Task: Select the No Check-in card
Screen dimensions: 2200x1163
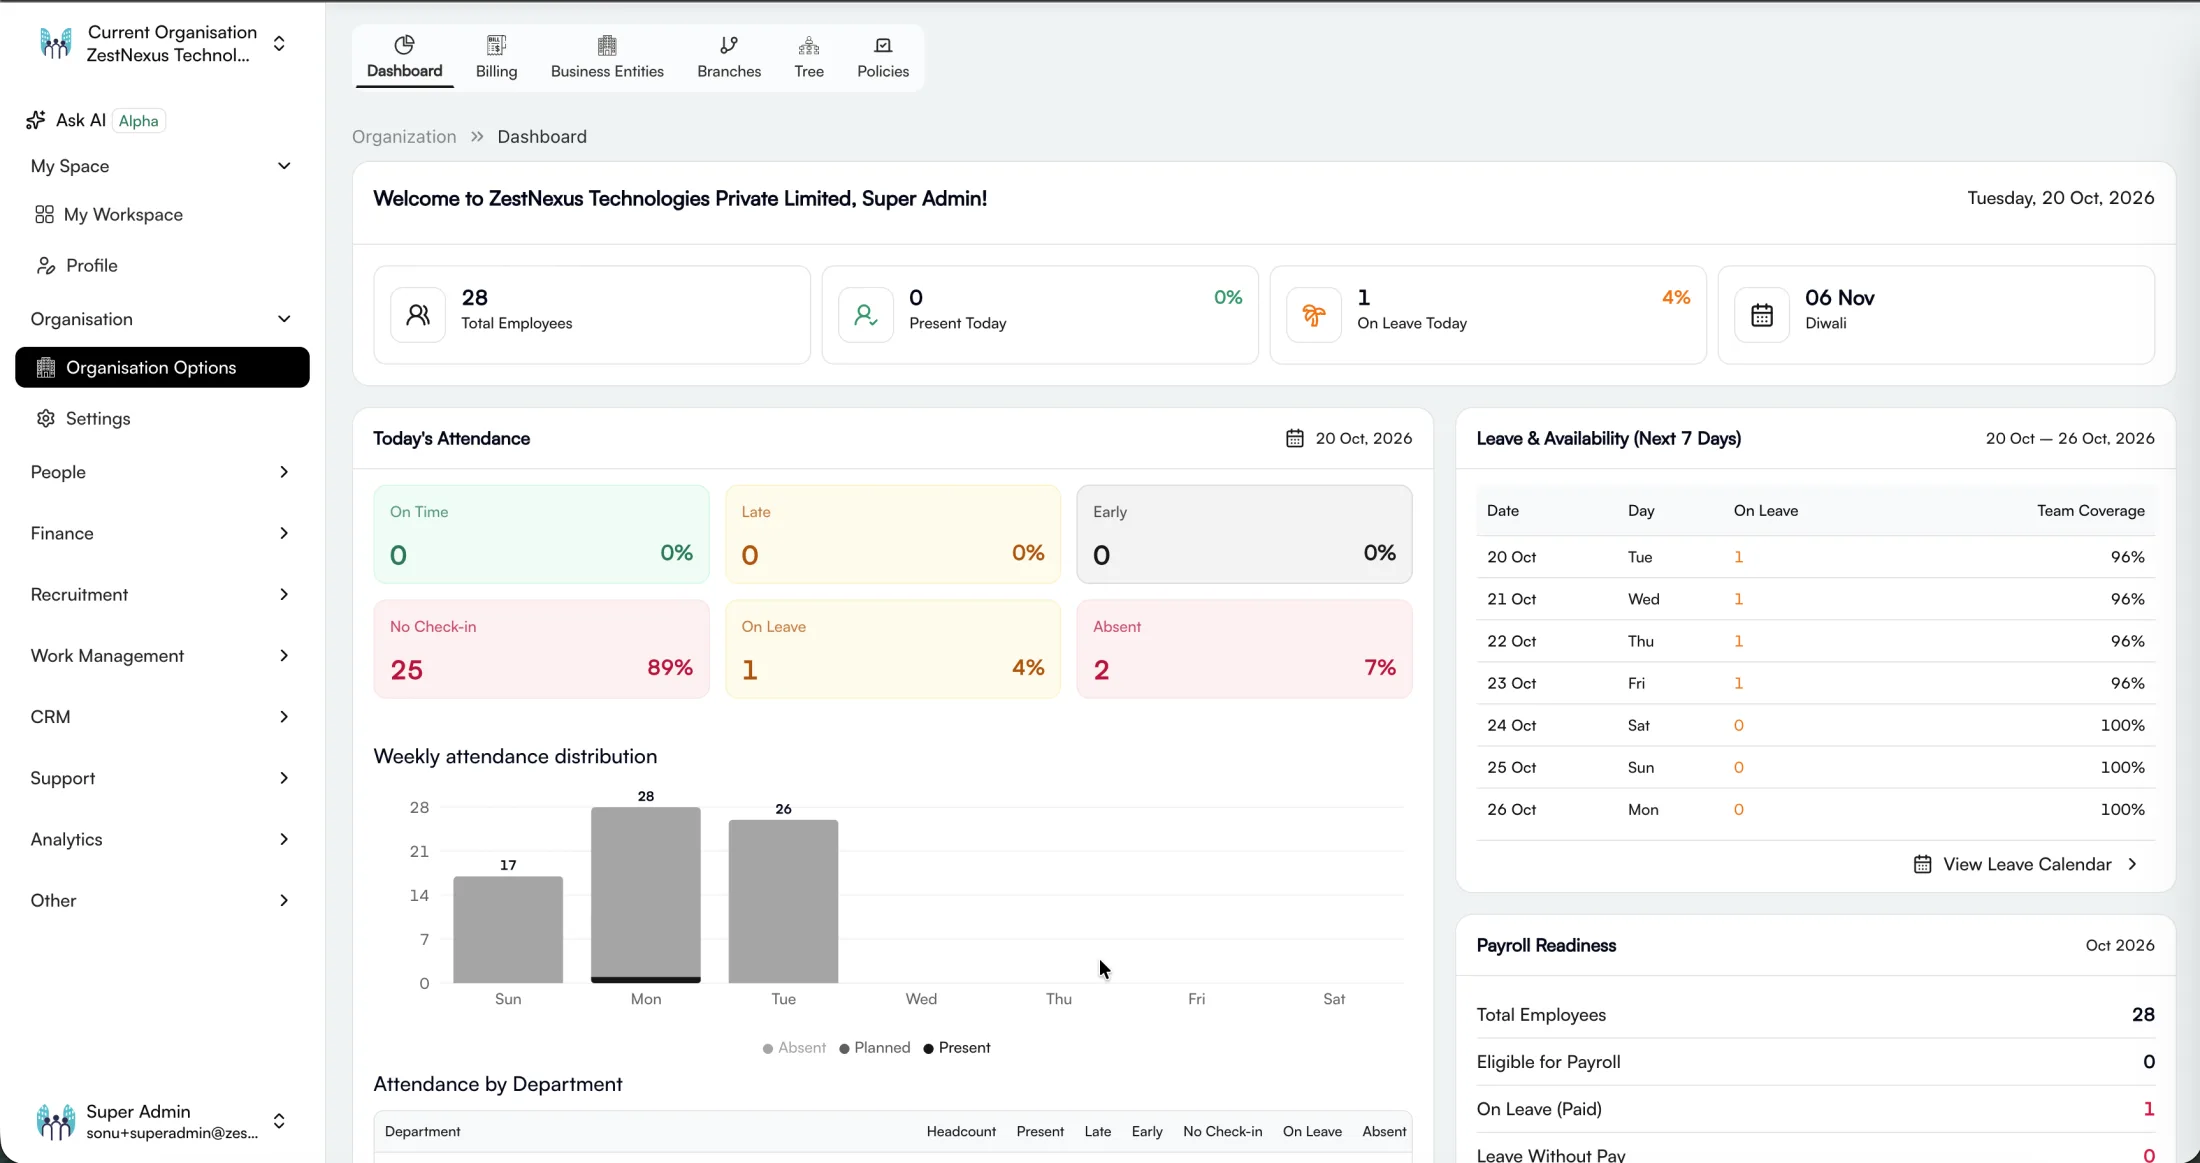Action: [541, 649]
